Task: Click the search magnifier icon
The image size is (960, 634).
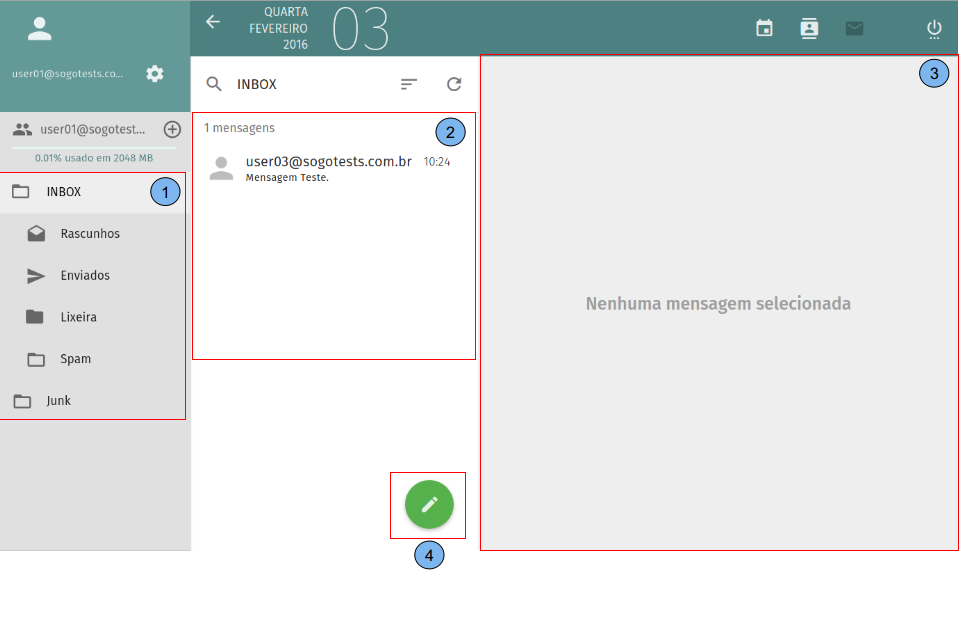Action: [214, 85]
